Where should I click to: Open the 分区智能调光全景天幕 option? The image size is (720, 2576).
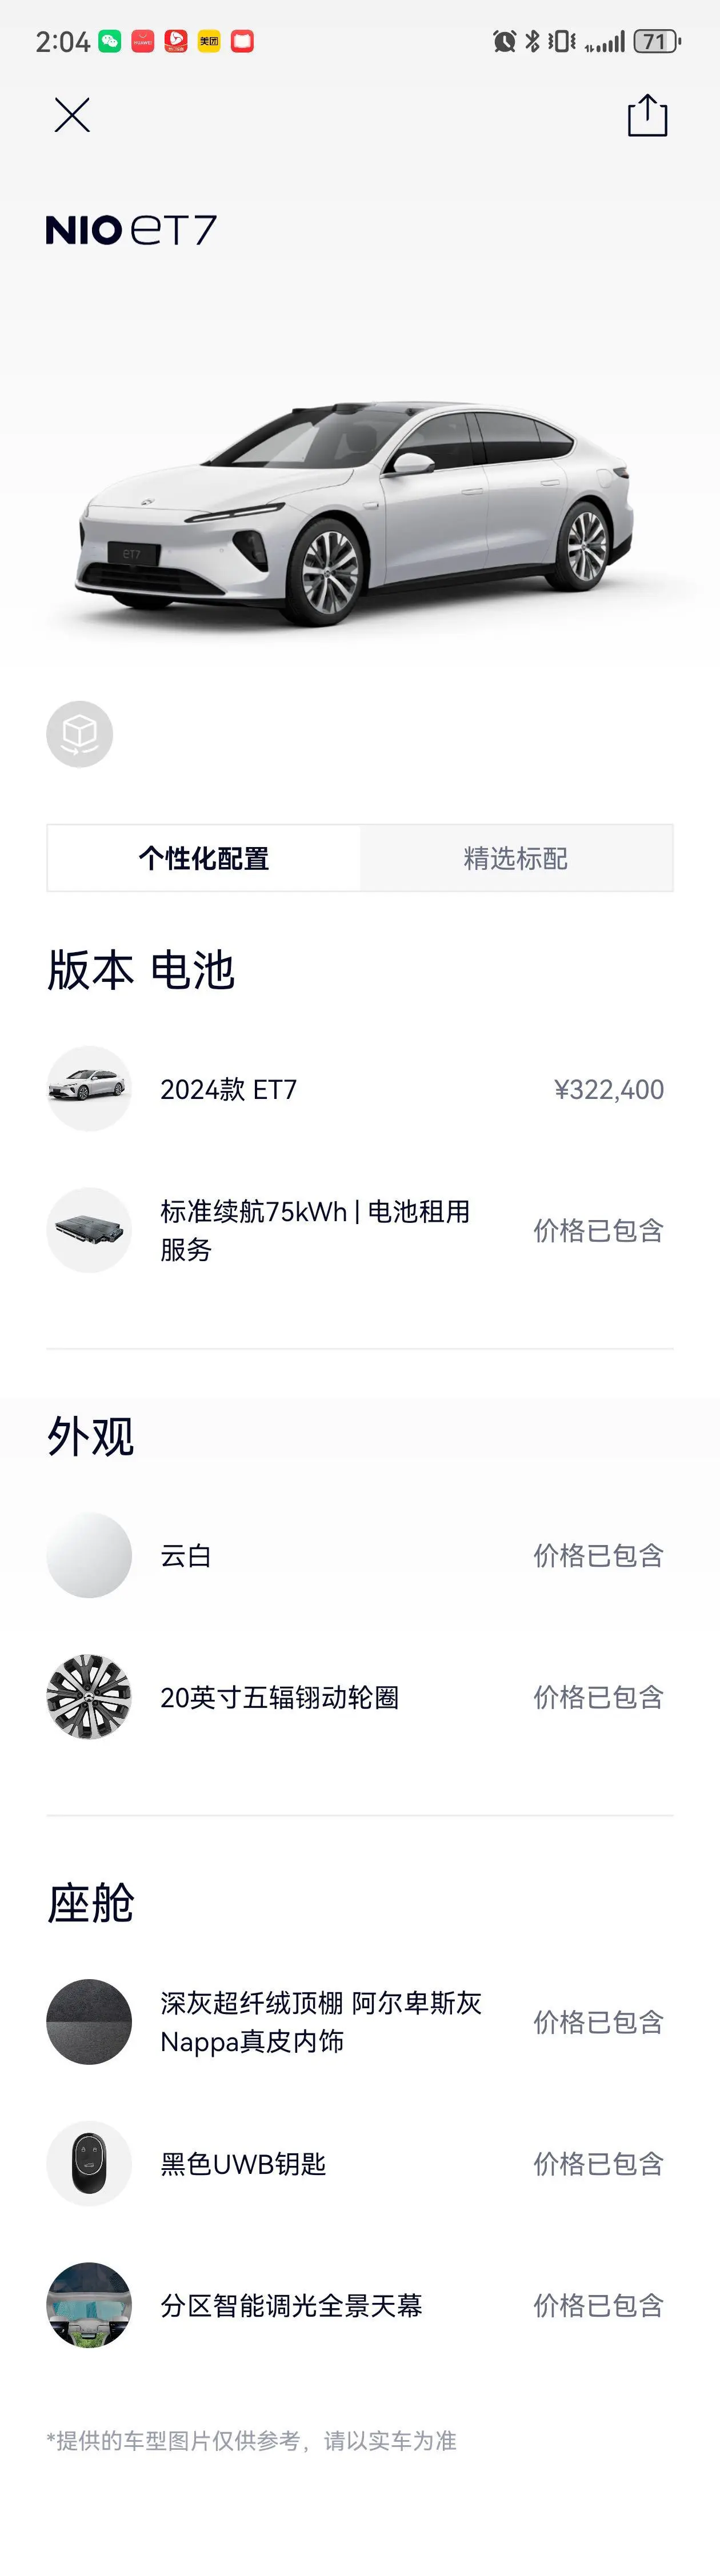[291, 2305]
